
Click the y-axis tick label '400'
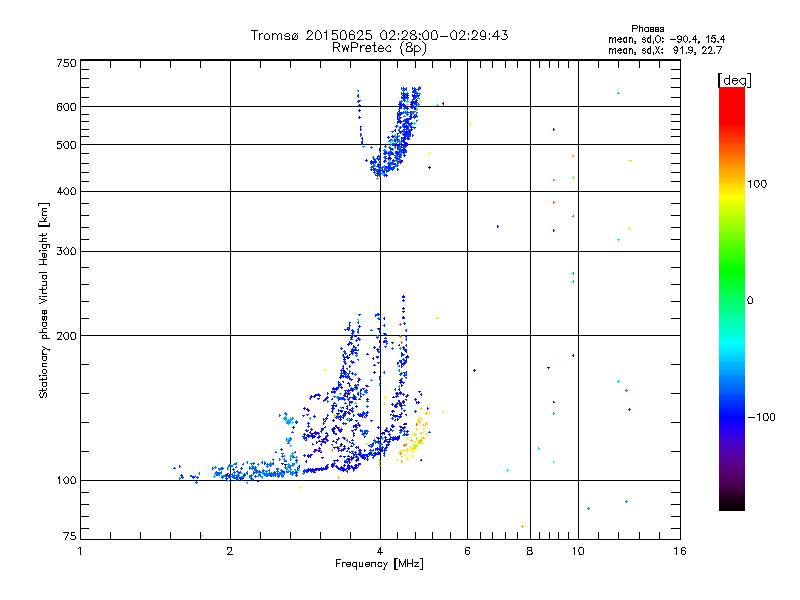[67, 192]
